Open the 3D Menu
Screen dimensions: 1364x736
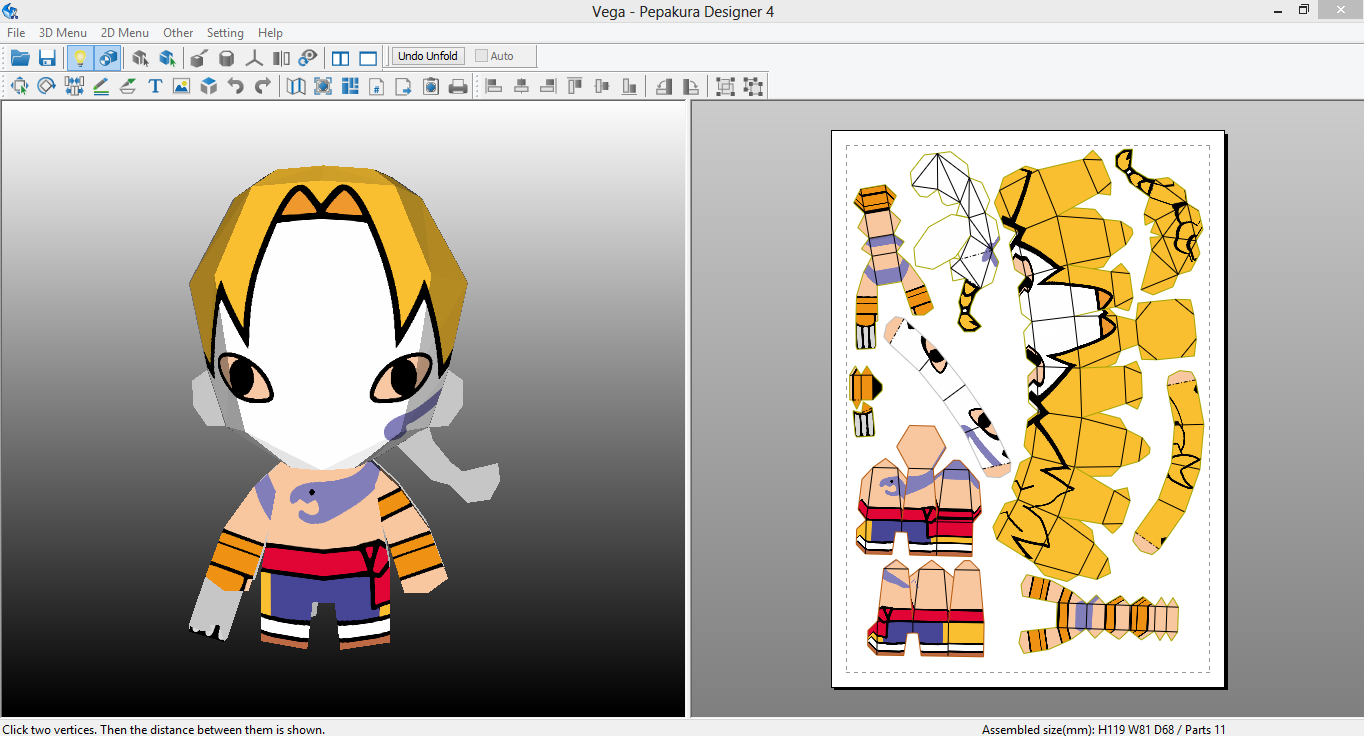63,33
